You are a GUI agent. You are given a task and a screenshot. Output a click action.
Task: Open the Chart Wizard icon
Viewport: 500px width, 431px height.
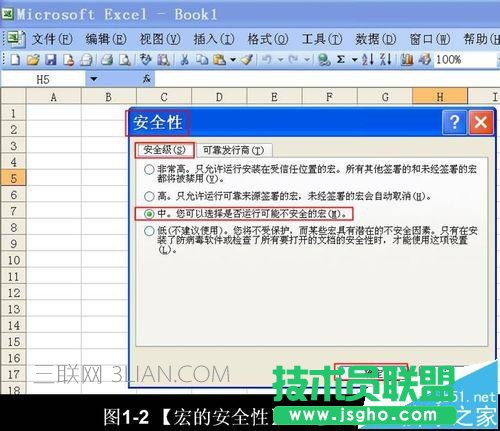[x=407, y=60]
